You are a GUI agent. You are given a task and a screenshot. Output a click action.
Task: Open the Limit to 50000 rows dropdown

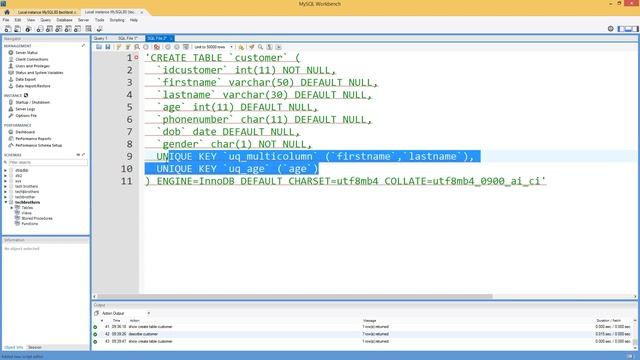click(213, 47)
